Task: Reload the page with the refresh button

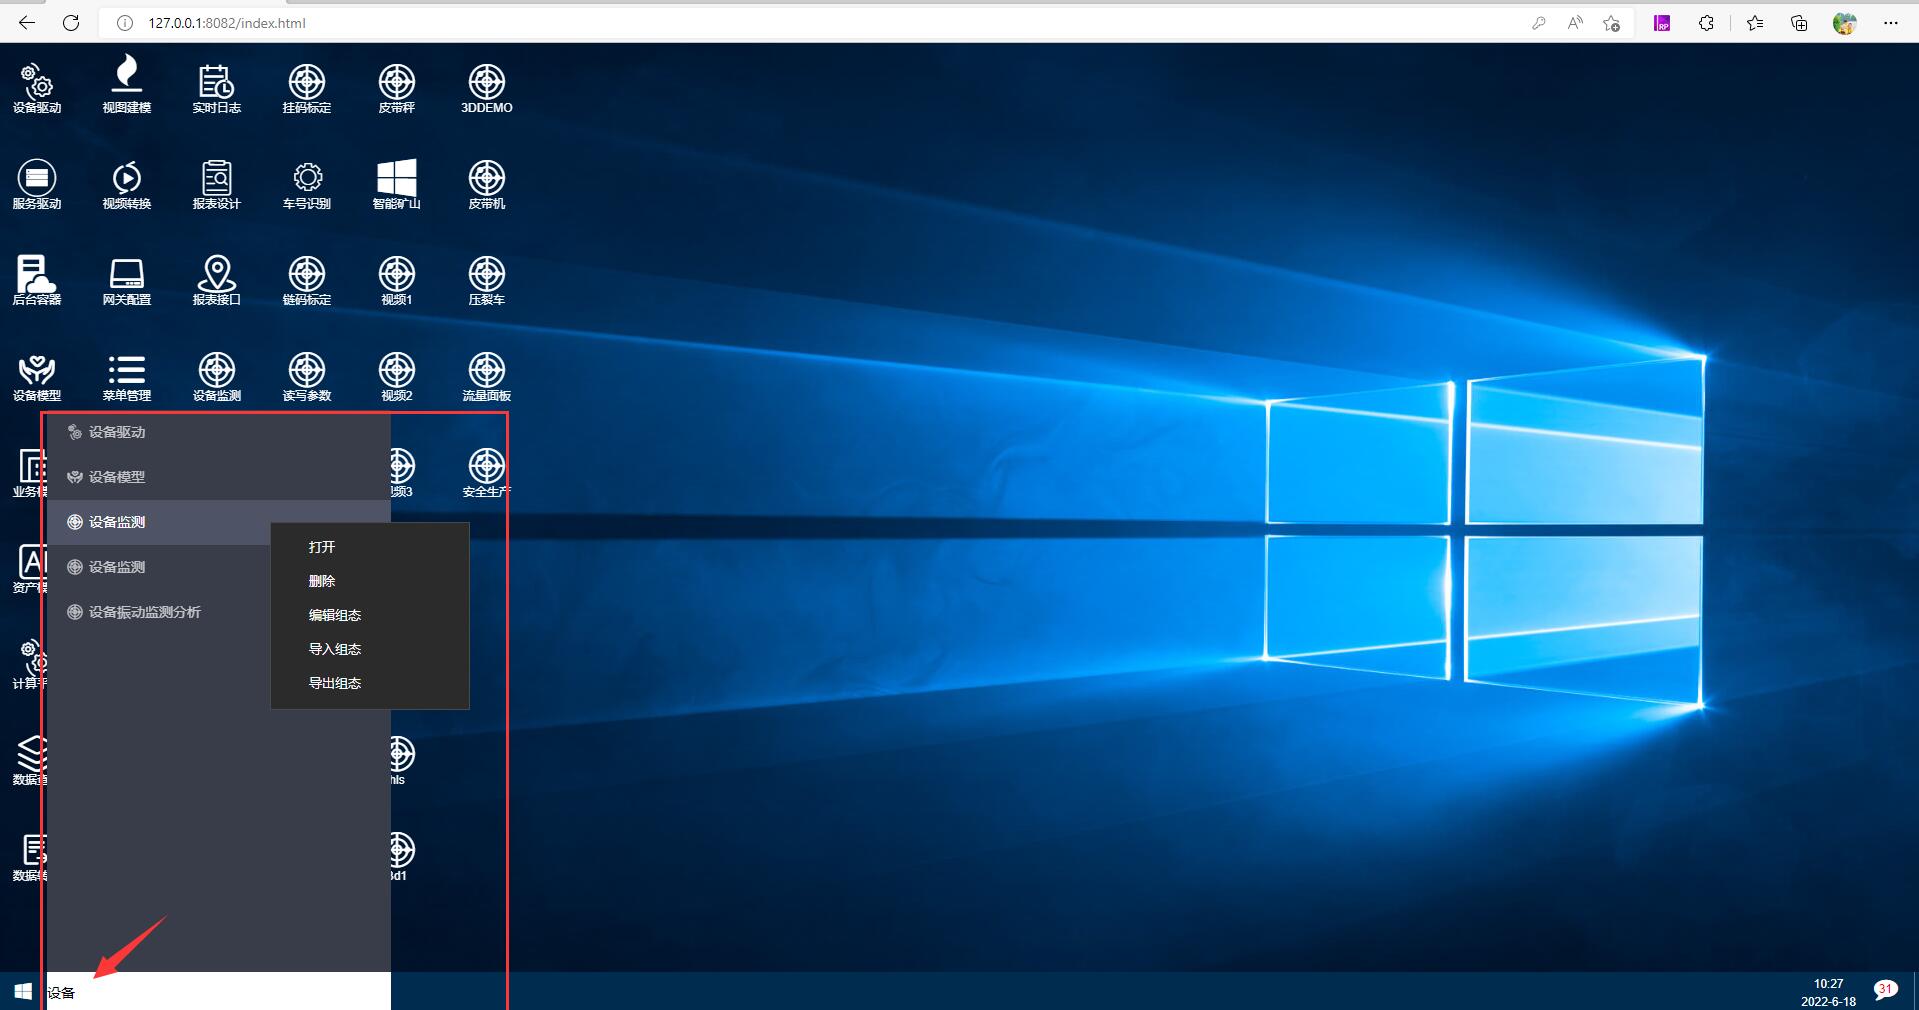Action: coord(71,23)
